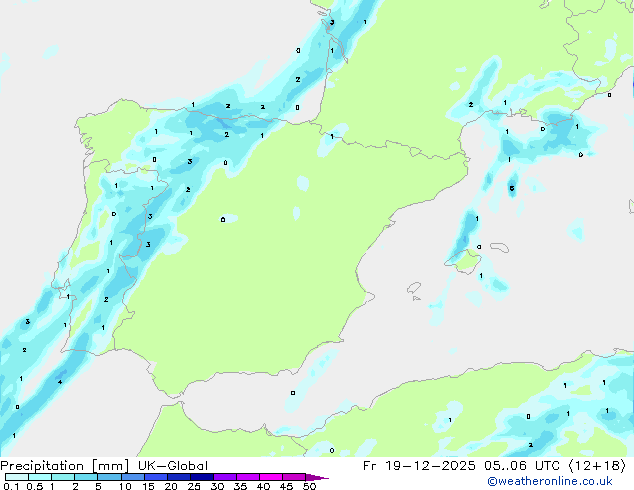Click the 25–30 mm dark blue legend swatch
The width and height of the screenshot is (634, 490).
pos(202,477)
